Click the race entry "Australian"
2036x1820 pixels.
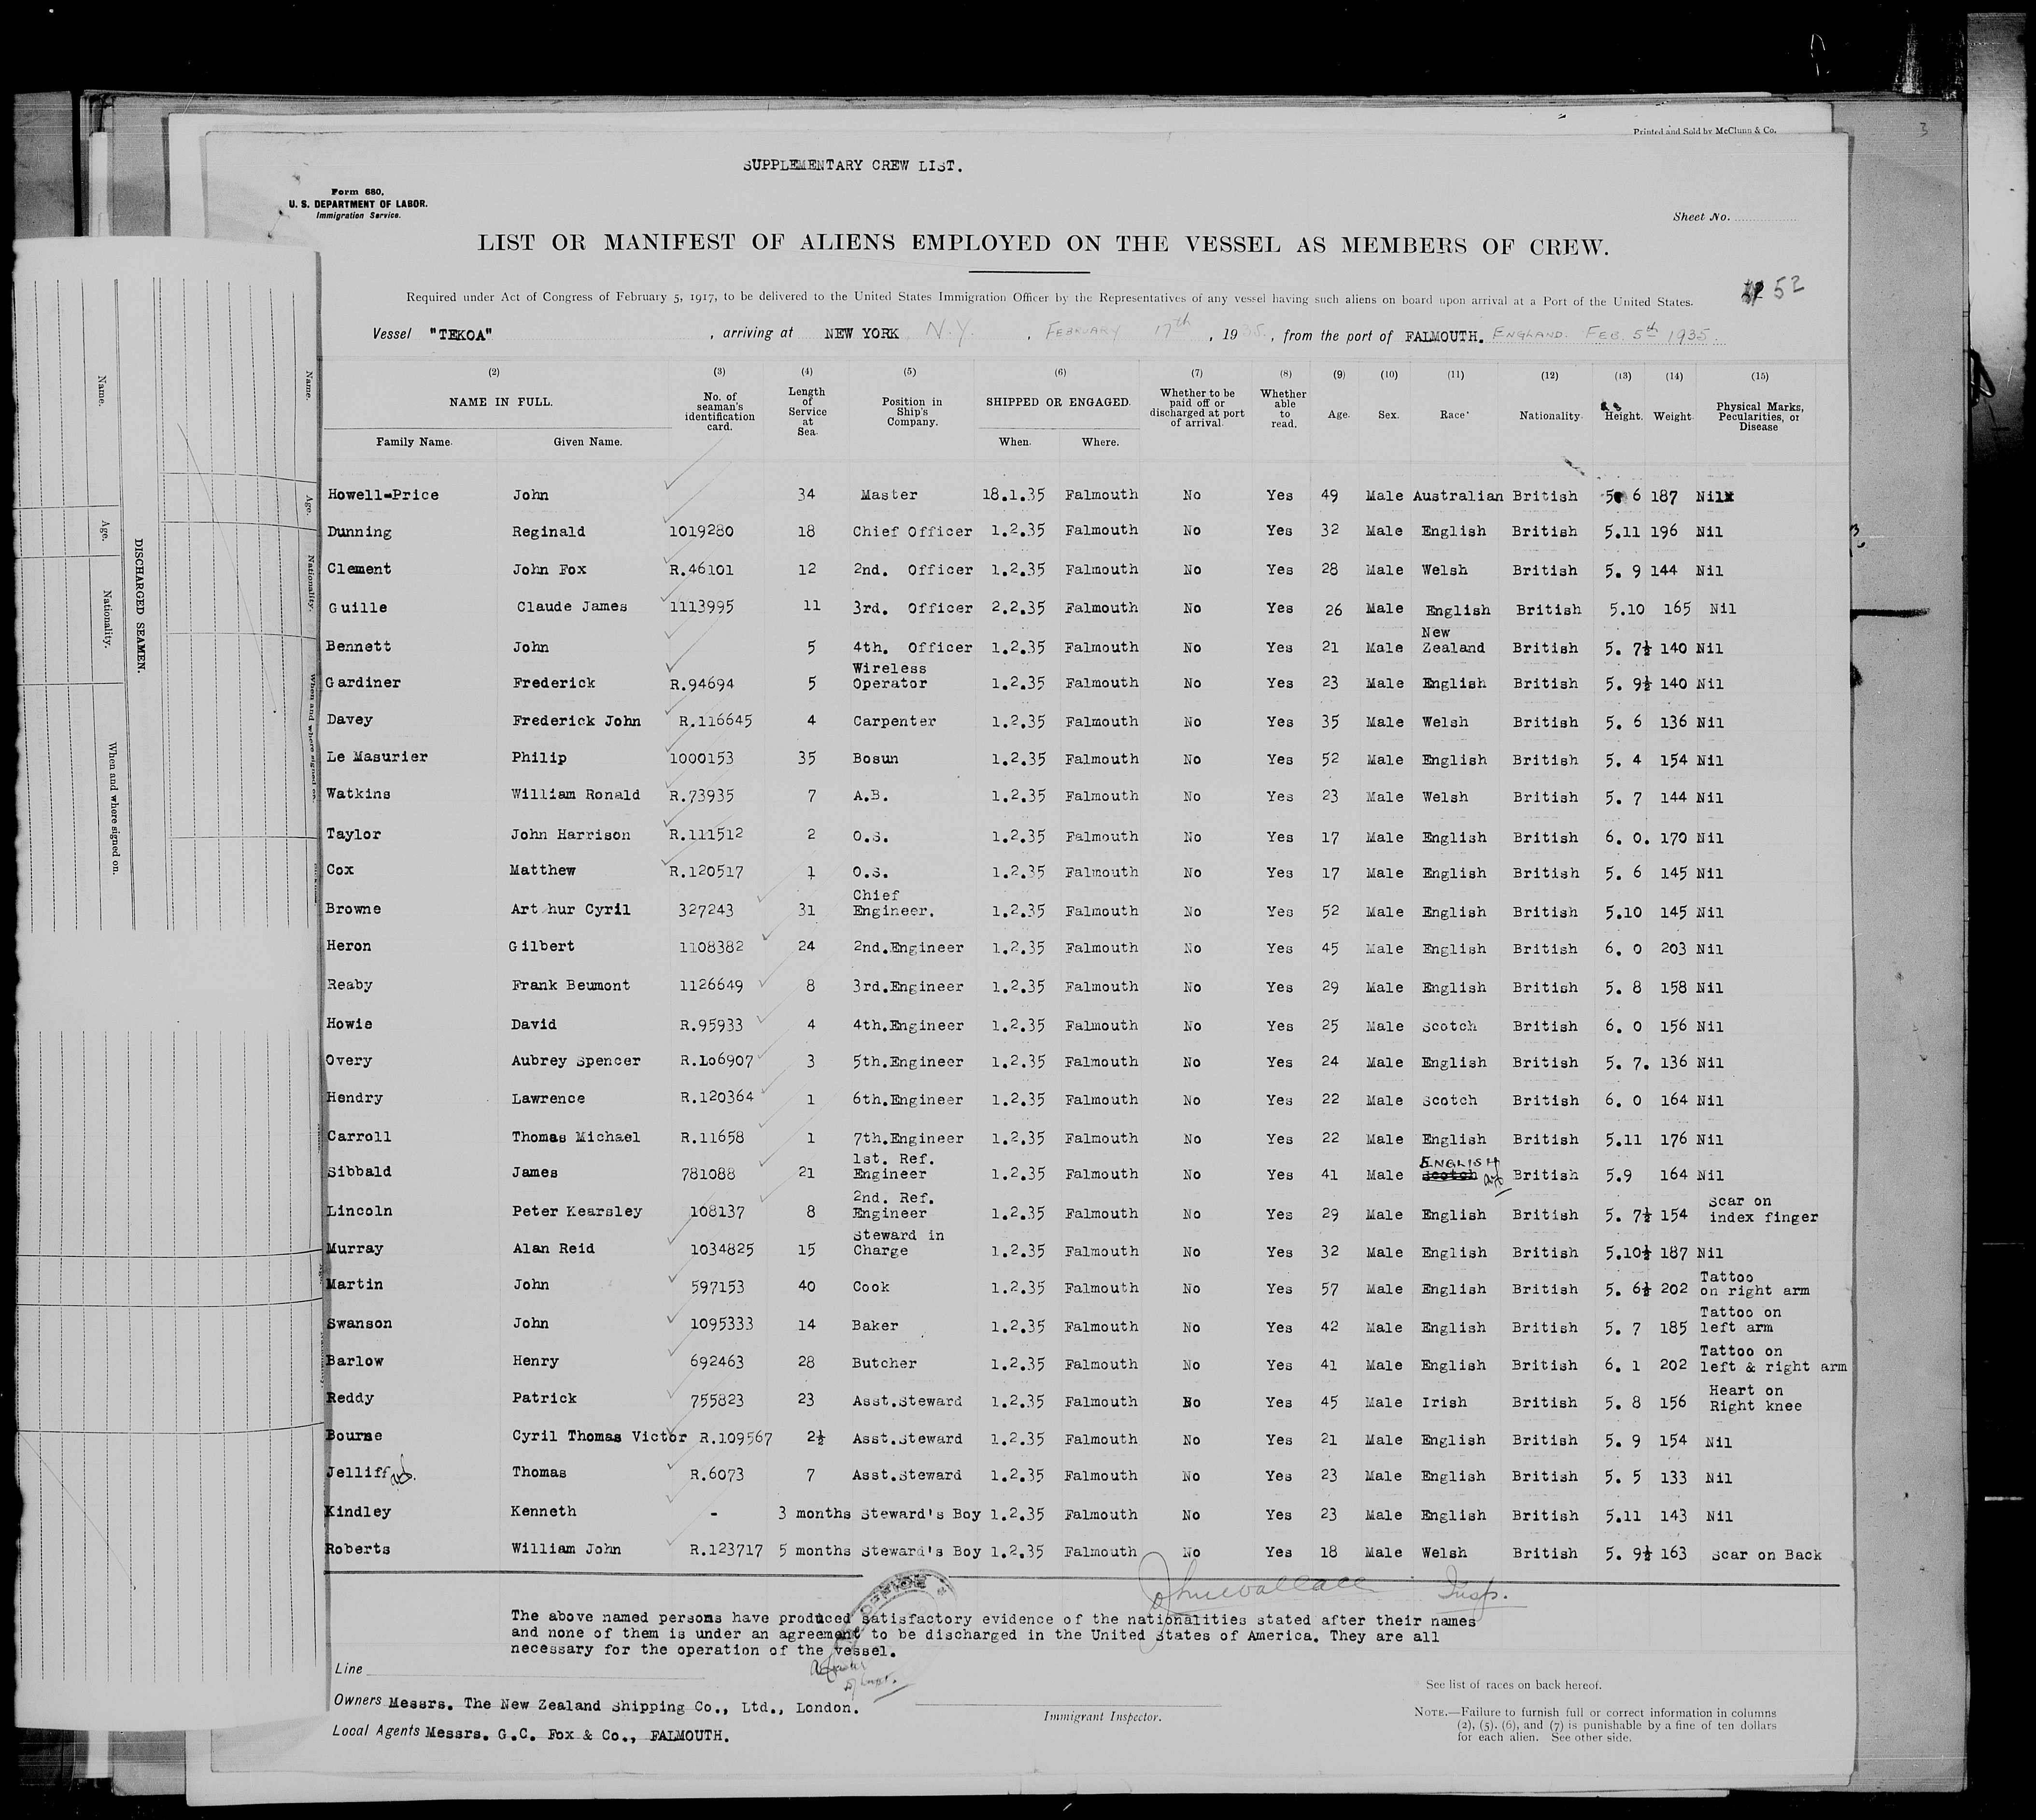tap(1458, 496)
